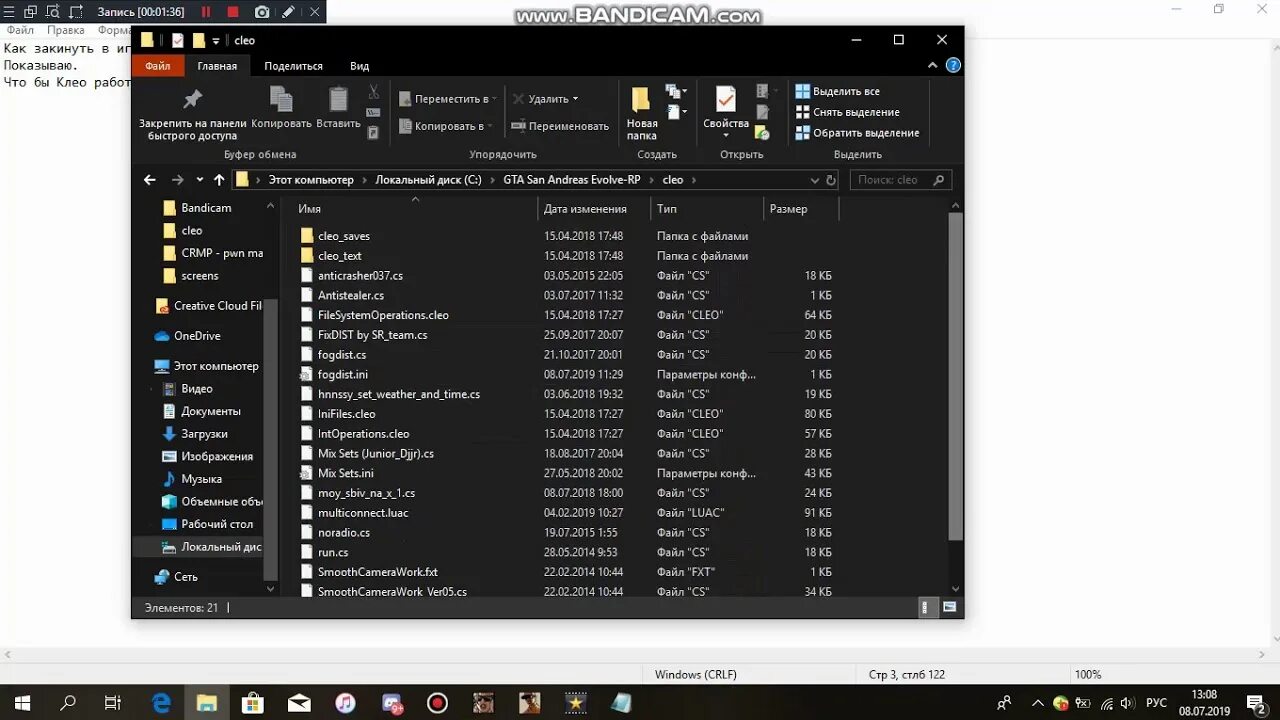
Task: Open the notification center on the taskbar
Action: [x=1256, y=703]
